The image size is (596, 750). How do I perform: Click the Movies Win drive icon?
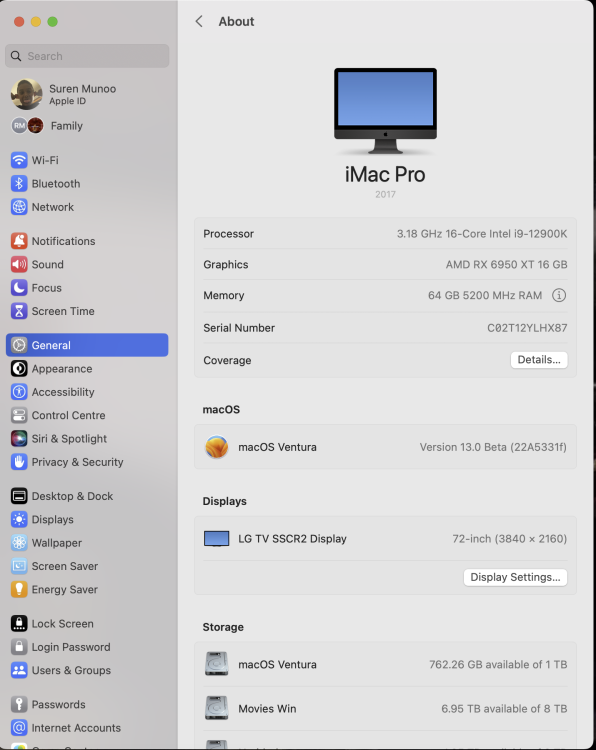[217, 708]
